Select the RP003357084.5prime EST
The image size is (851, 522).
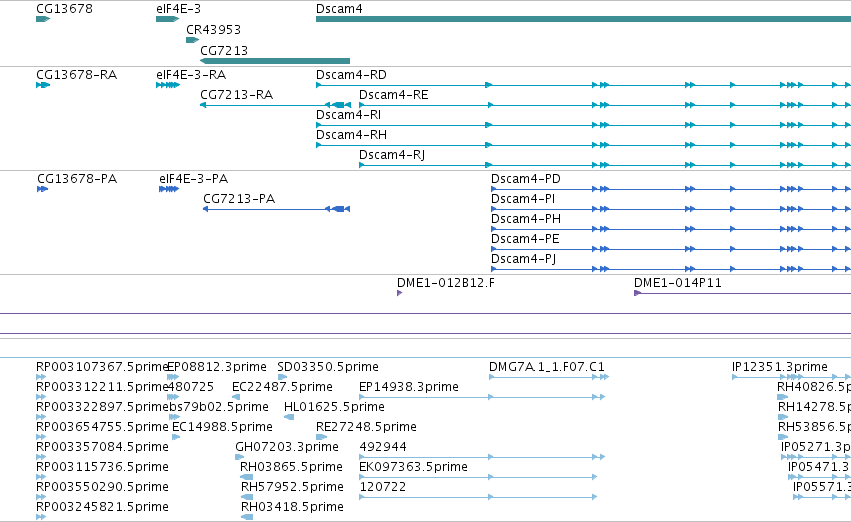click(41, 457)
